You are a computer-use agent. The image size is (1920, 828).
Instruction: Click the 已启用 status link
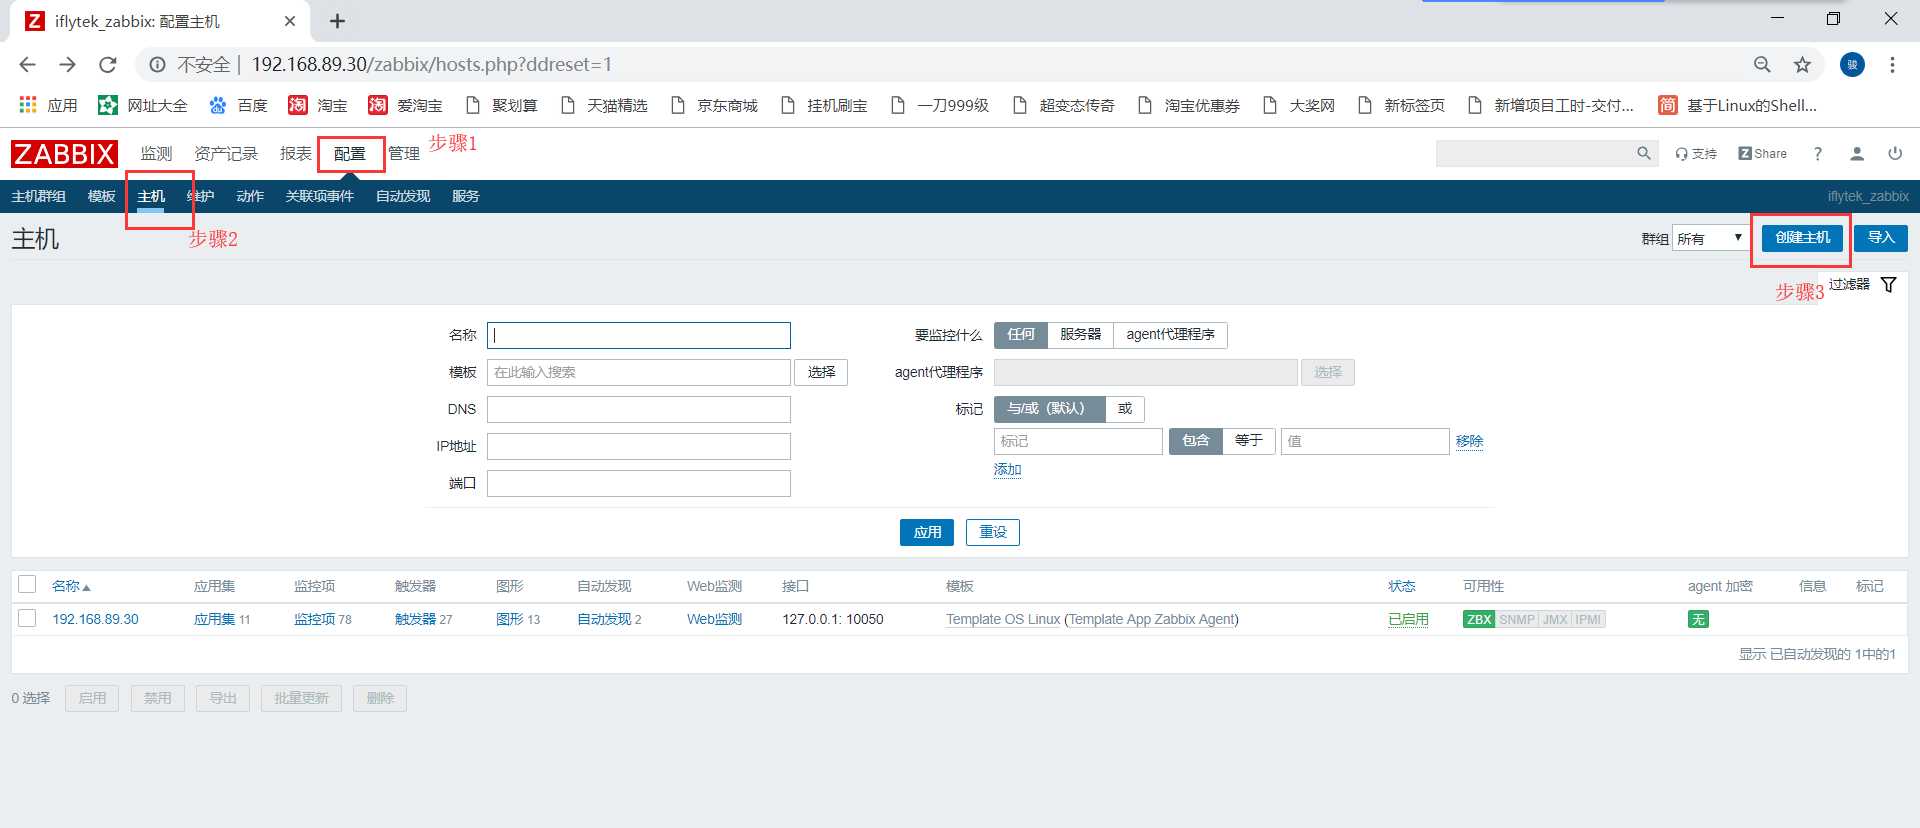pos(1408,620)
